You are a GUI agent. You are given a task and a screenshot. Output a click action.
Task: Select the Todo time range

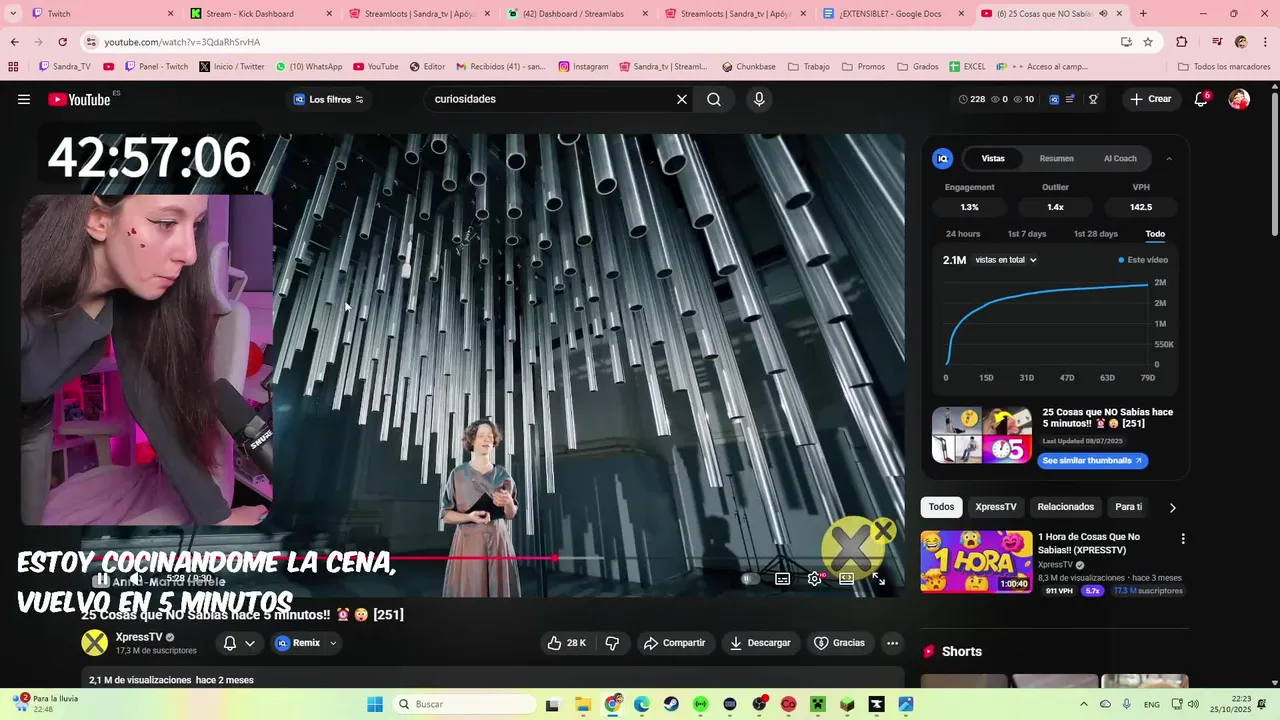pyautogui.click(x=1155, y=234)
